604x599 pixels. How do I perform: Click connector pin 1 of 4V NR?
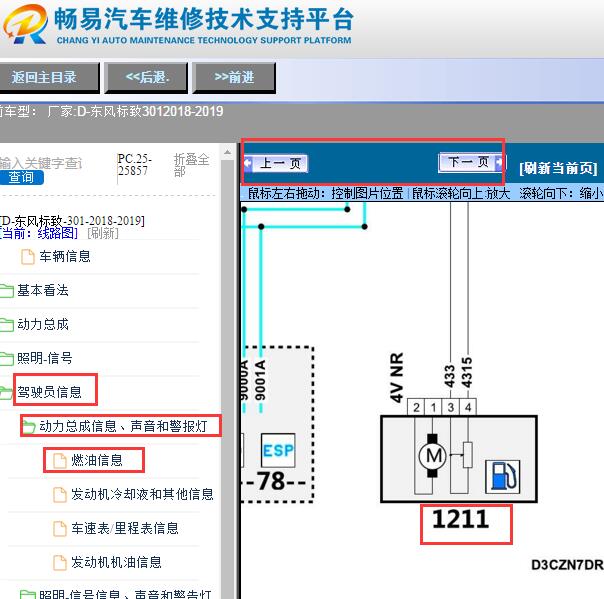pos(433,407)
